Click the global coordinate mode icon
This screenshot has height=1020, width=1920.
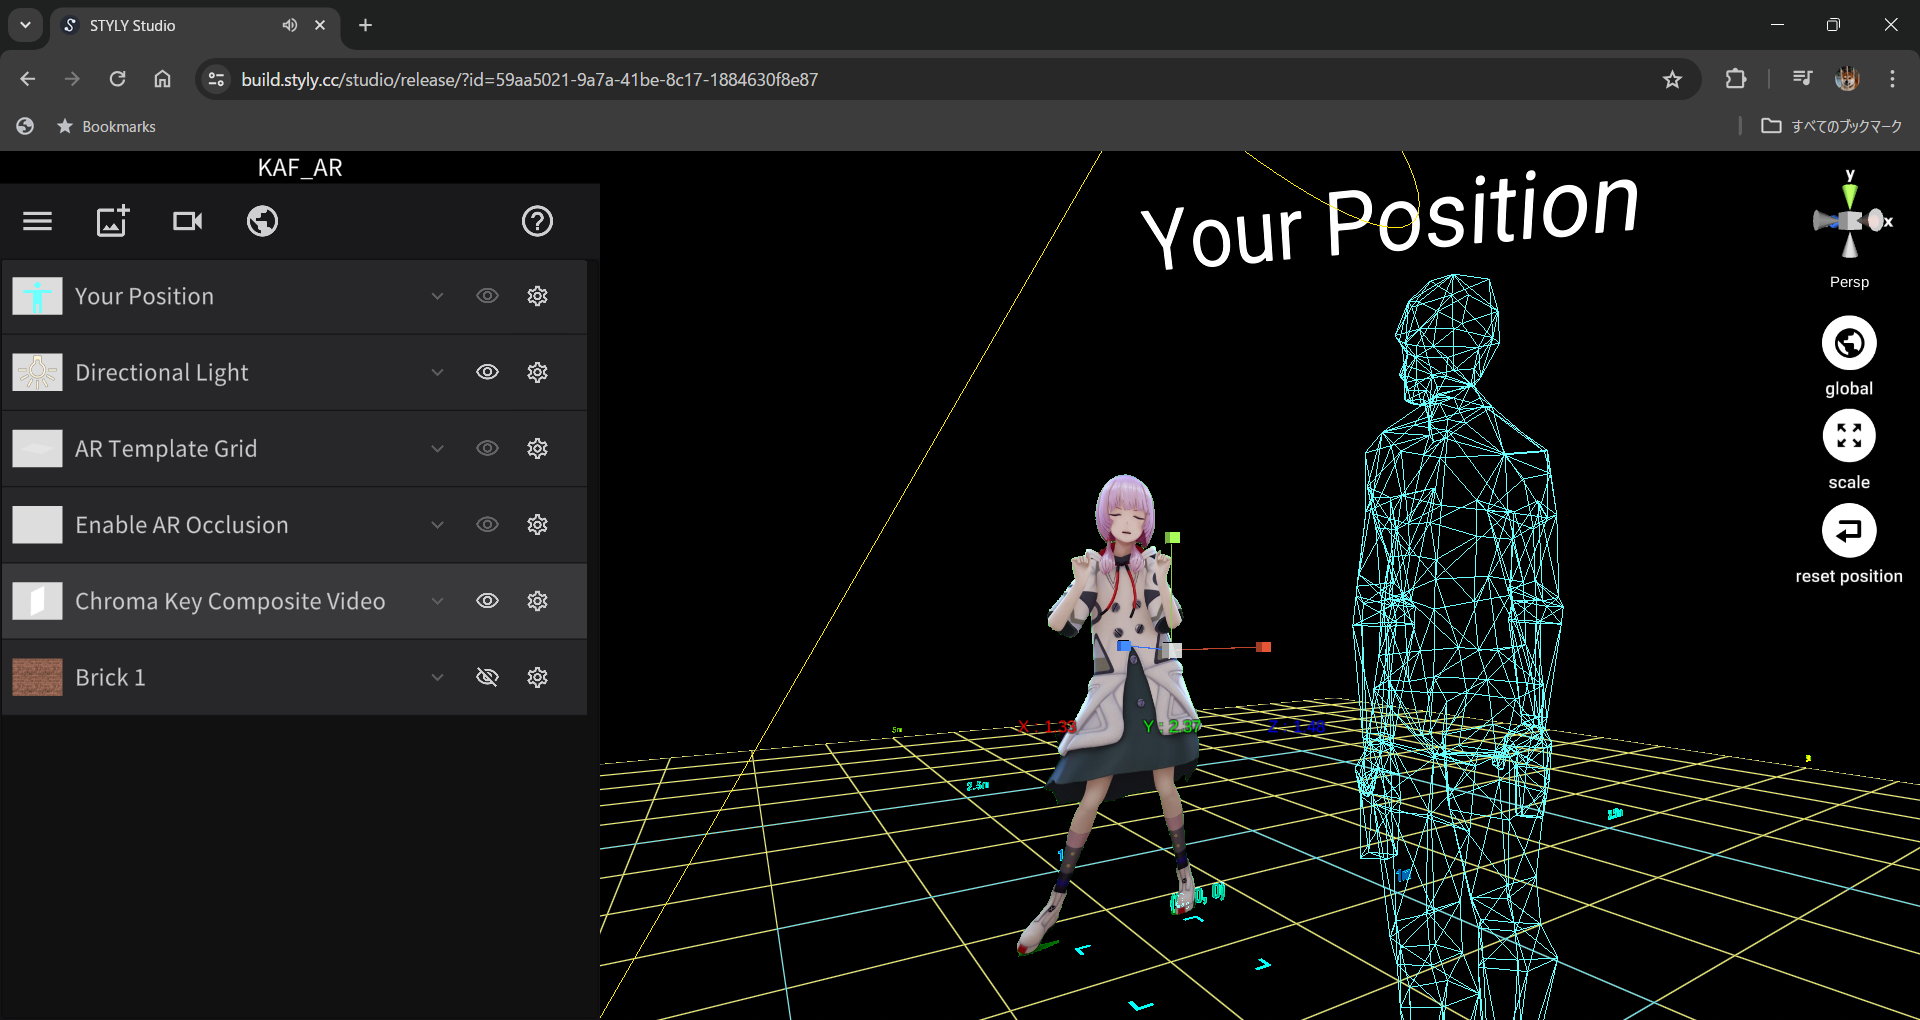coord(1849,343)
